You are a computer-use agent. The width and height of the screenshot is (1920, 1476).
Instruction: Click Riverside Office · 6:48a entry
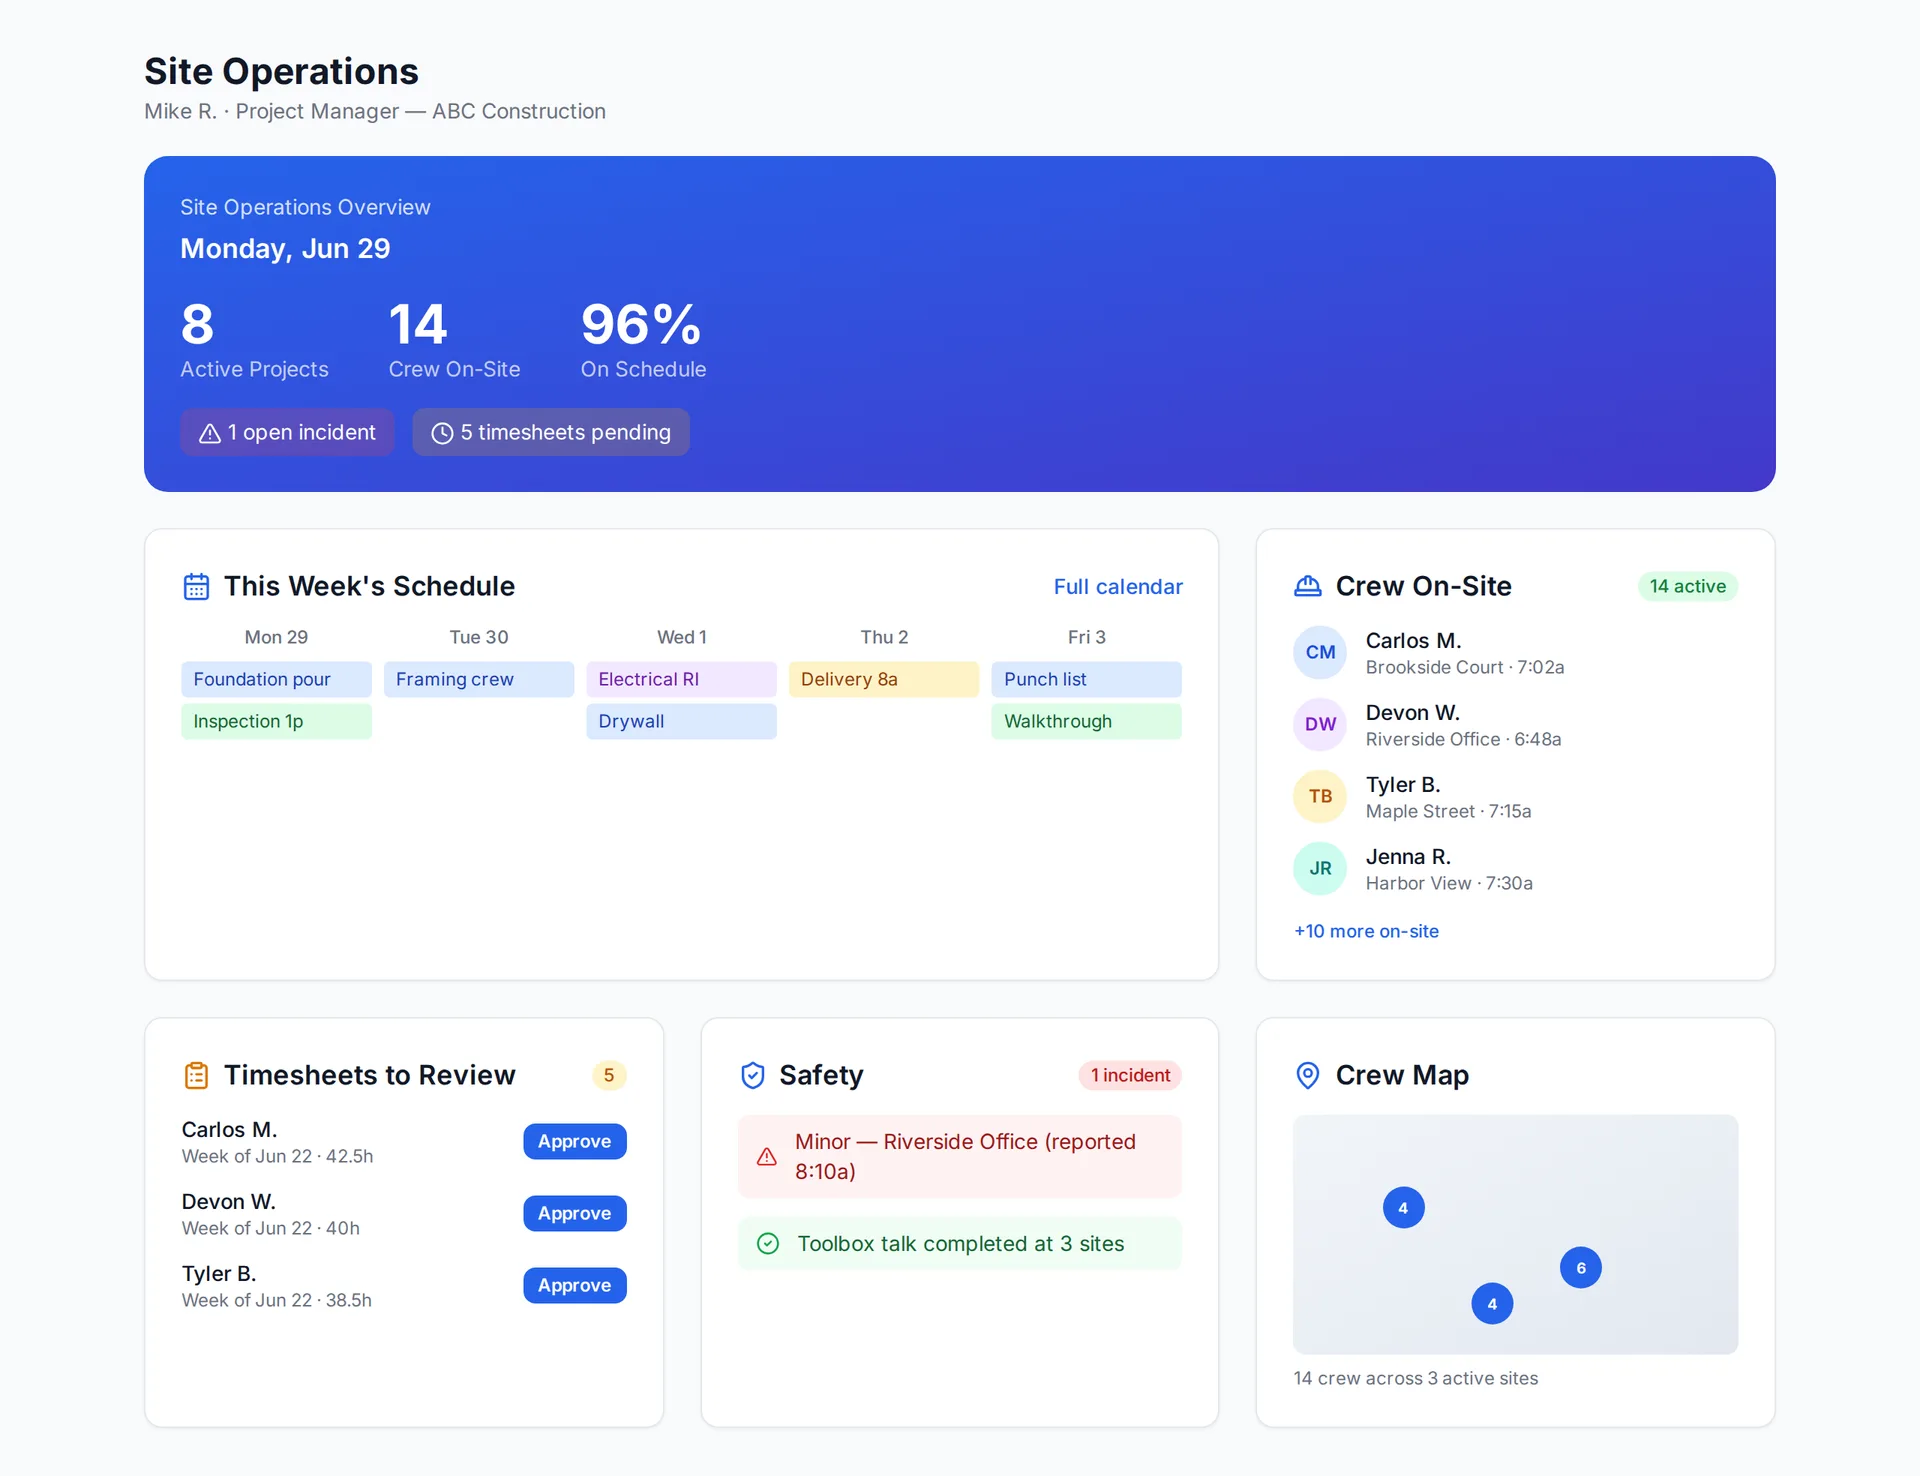1463,739
